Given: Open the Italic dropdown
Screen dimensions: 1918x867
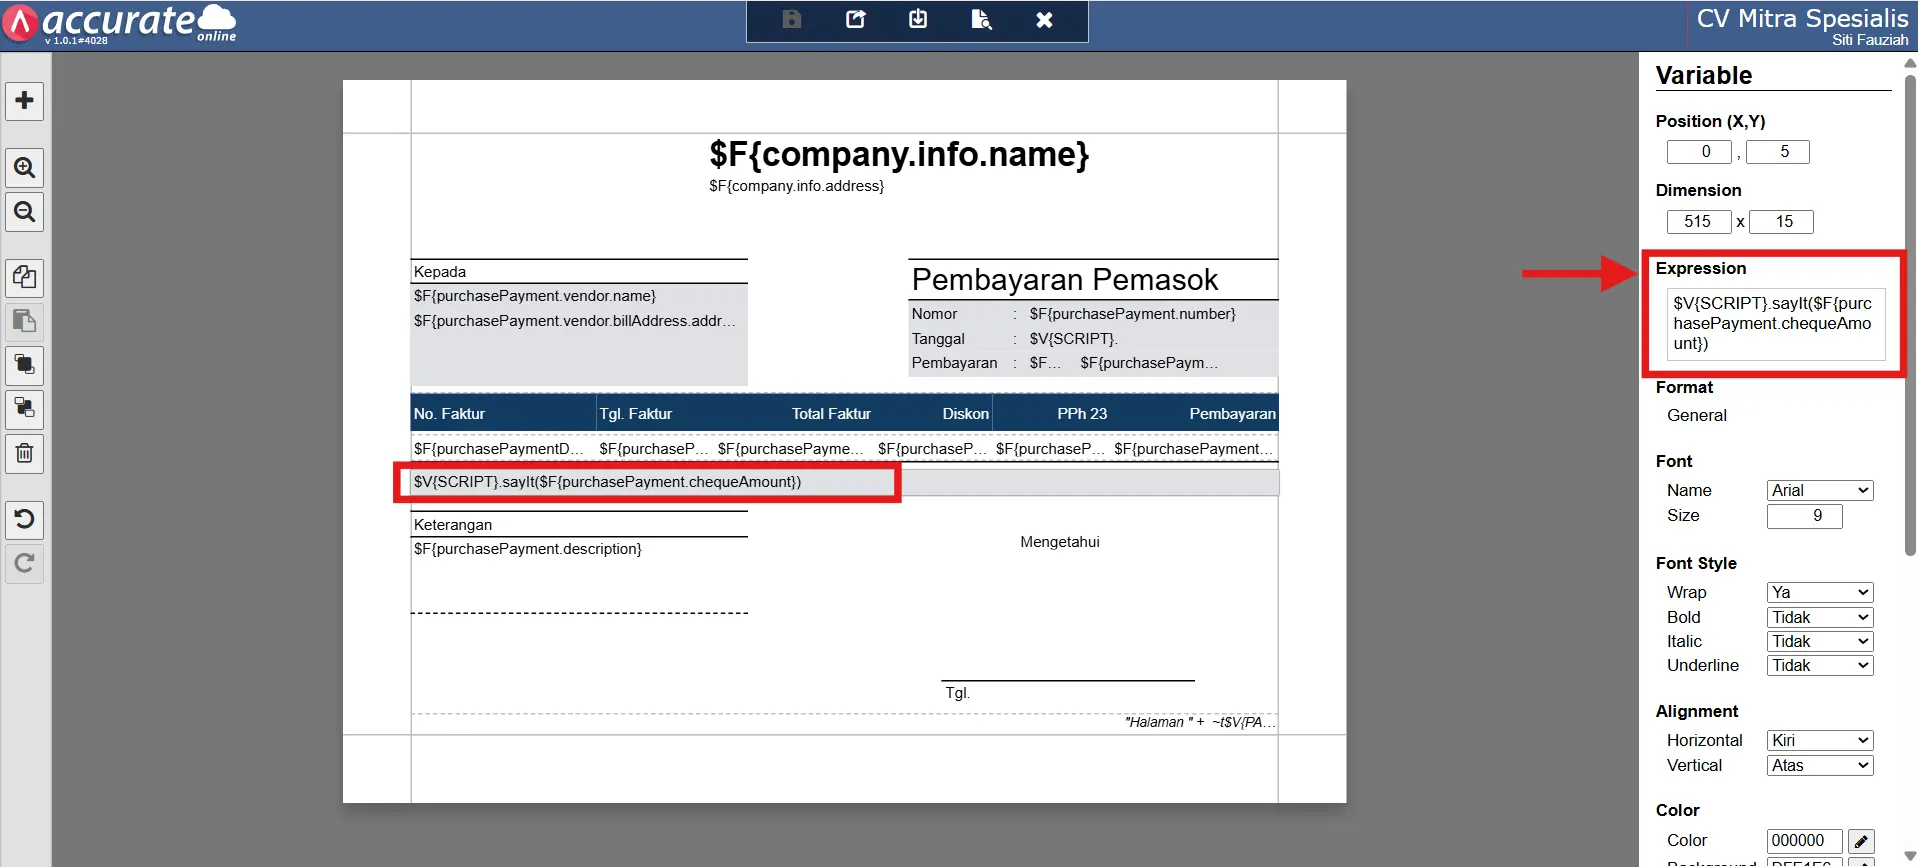Looking at the screenshot, I should pyautogui.click(x=1819, y=641).
